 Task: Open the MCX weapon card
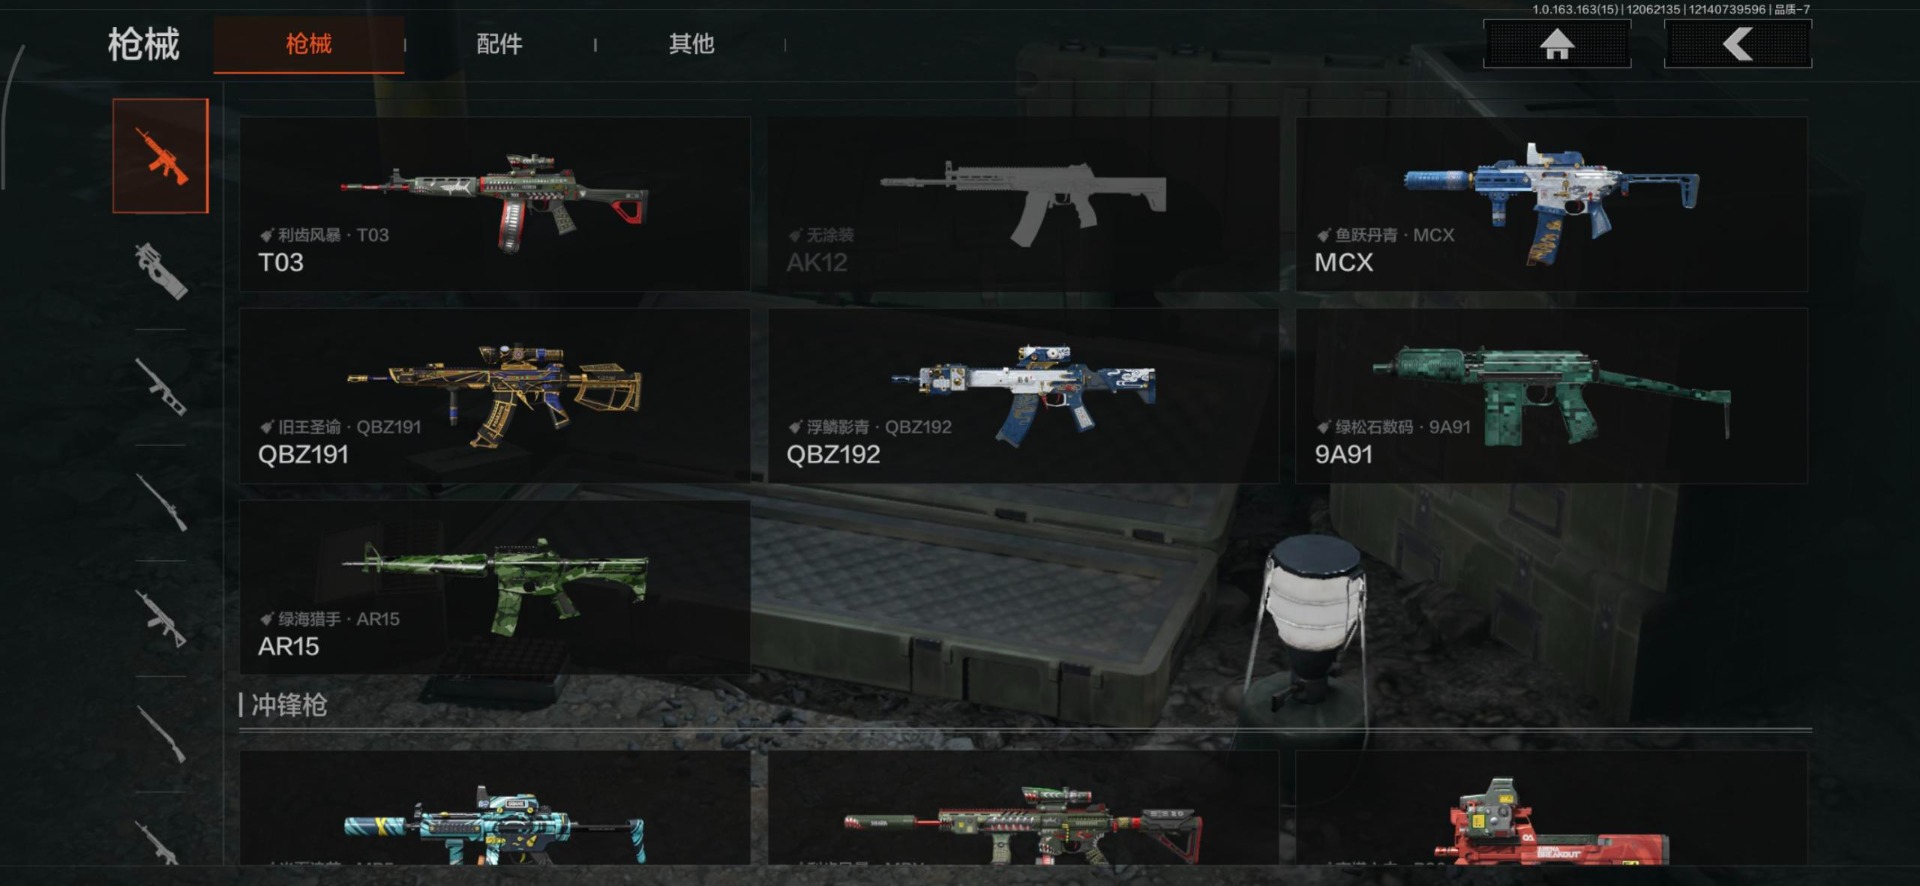(x=1551, y=204)
